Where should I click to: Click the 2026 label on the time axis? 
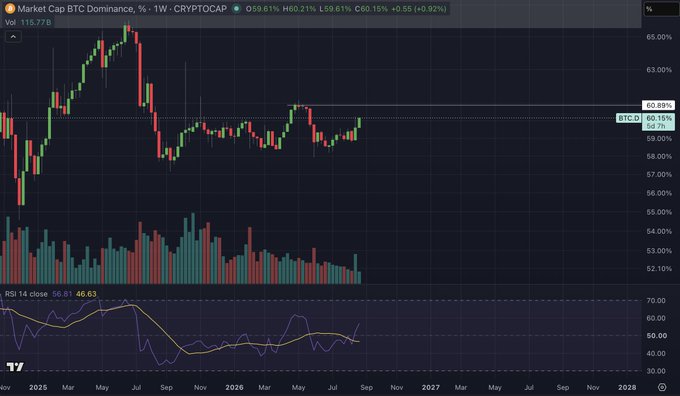(x=234, y=387)
